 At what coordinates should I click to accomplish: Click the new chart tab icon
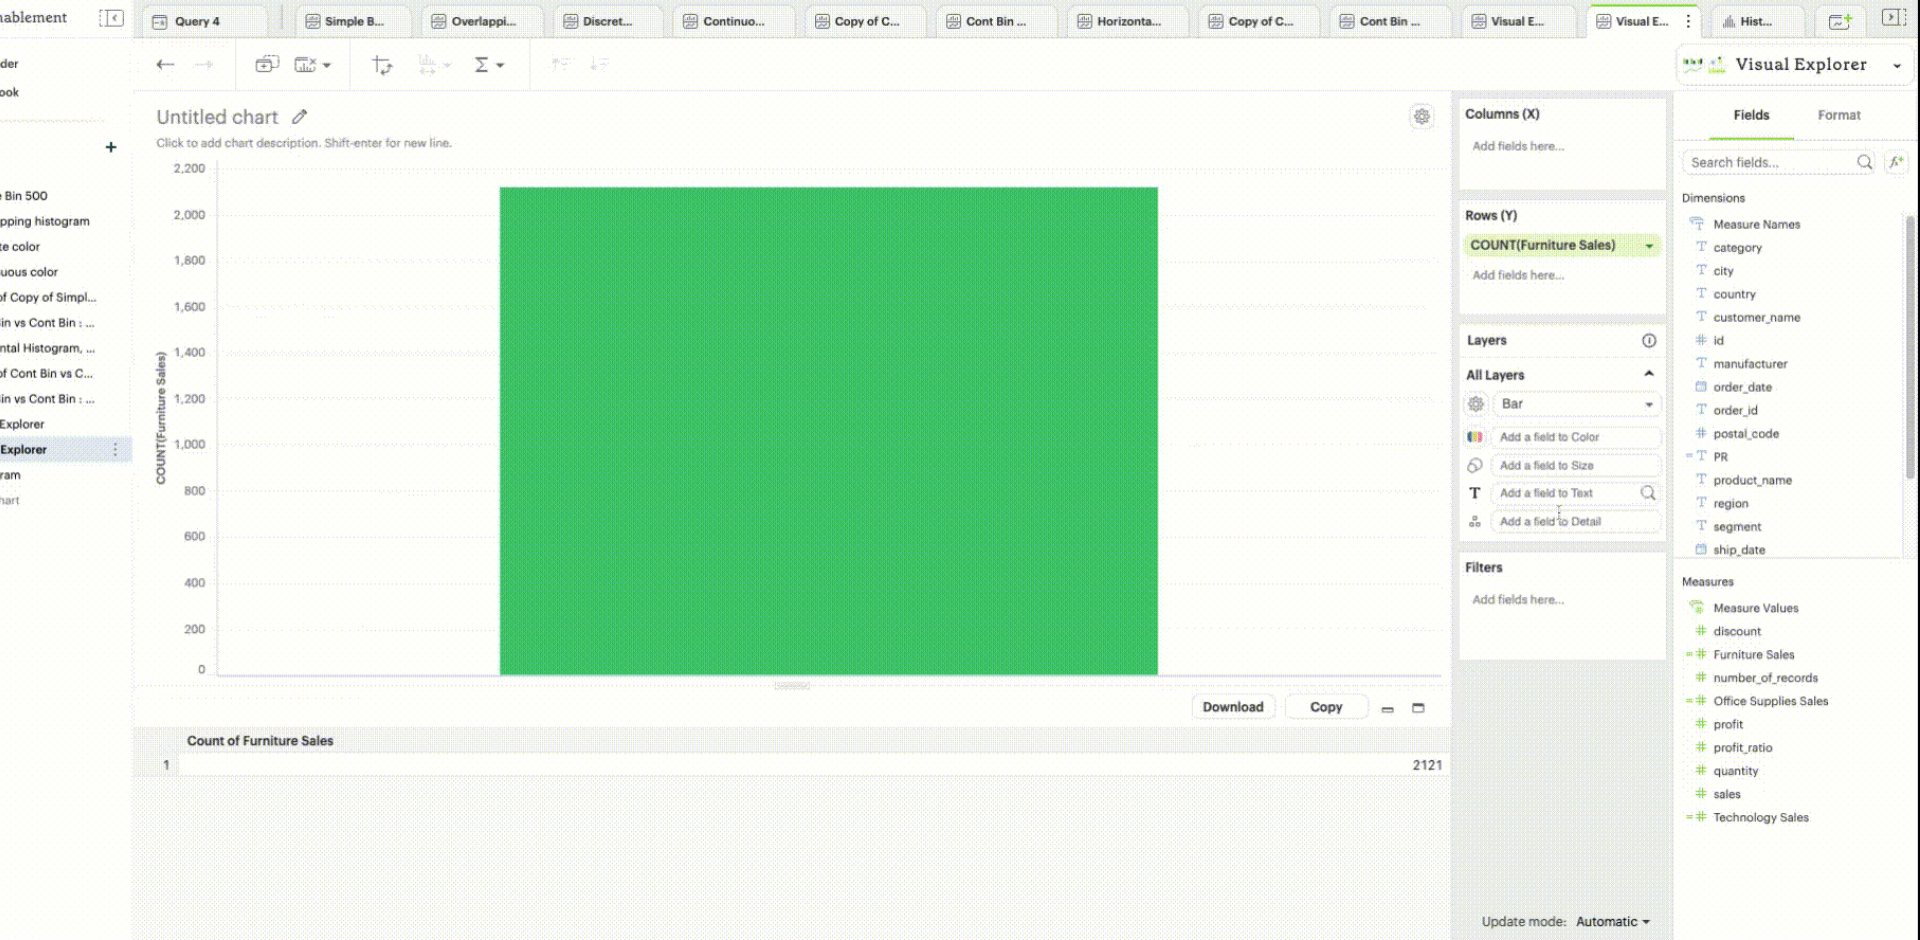point(1839,21)
